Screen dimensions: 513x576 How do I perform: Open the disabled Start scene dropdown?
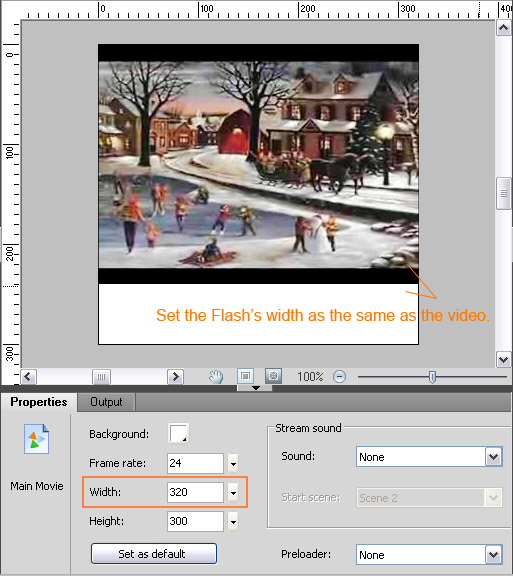pyautogui.click(x=429, y=498)
